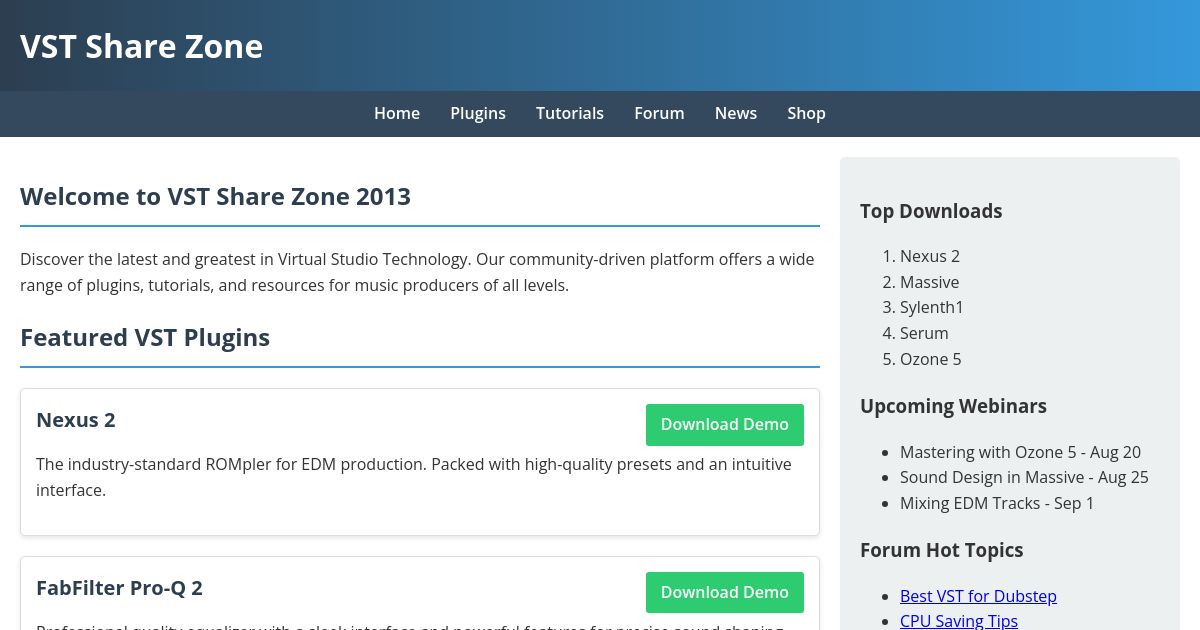Screen dimensions: 1200x630
Task: Open the Mastering with Ozone 5 webinar
Action: coord(1020,452)
